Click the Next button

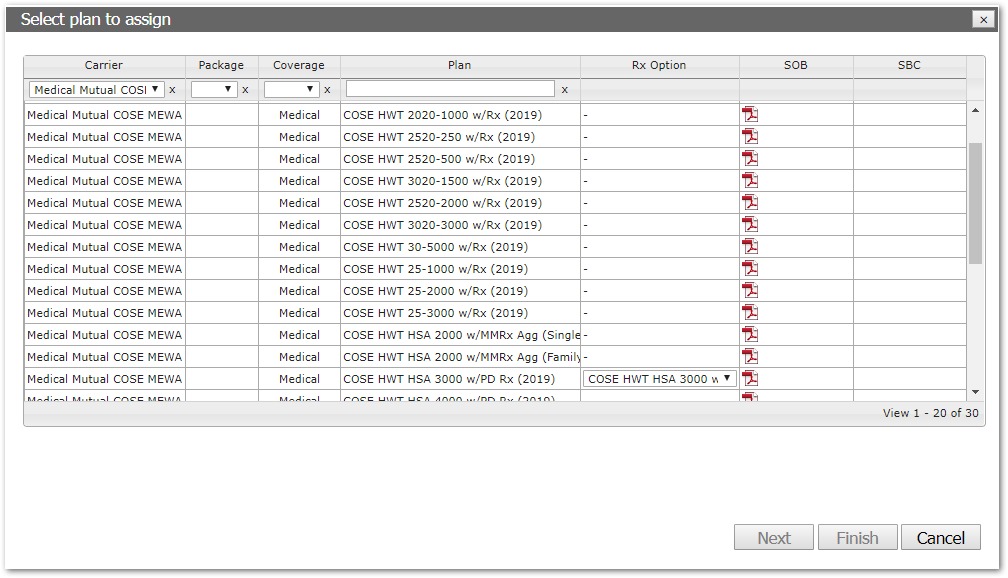[774, 537]
